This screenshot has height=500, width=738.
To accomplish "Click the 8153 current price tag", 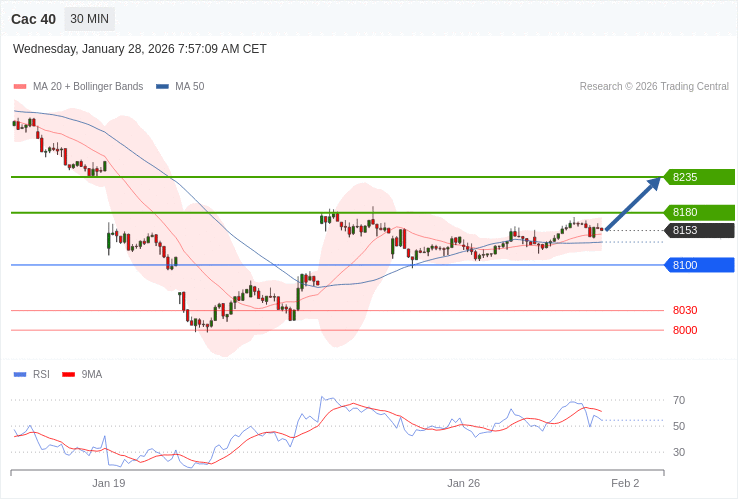I will click(x=698, y=230).
